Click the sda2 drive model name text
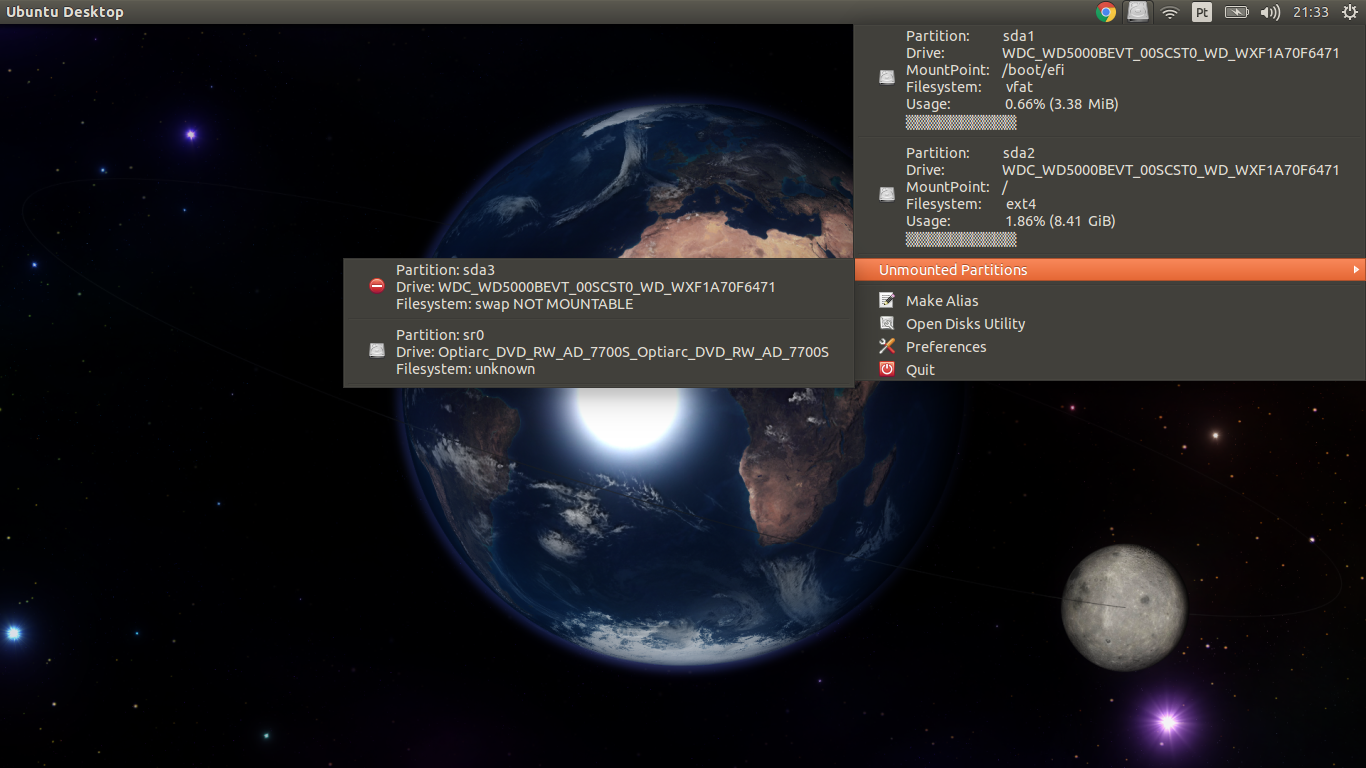Screen dimensions: 1366x768 (x=1171, y=170)
